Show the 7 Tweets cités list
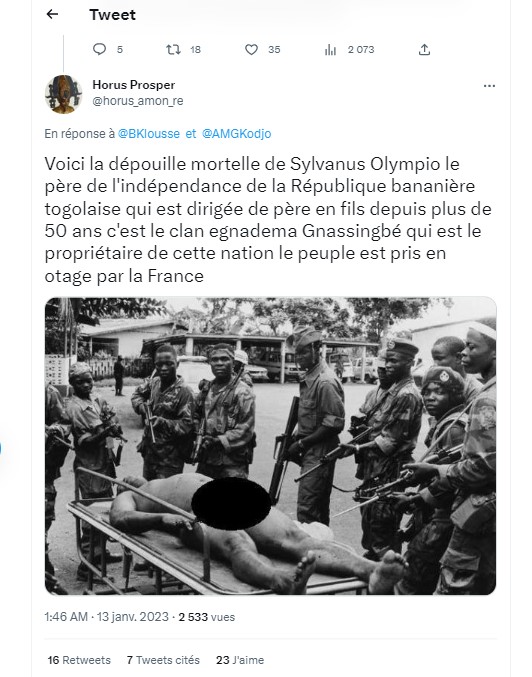The width and height of the screenshot is (532, 677). point(163,660)
